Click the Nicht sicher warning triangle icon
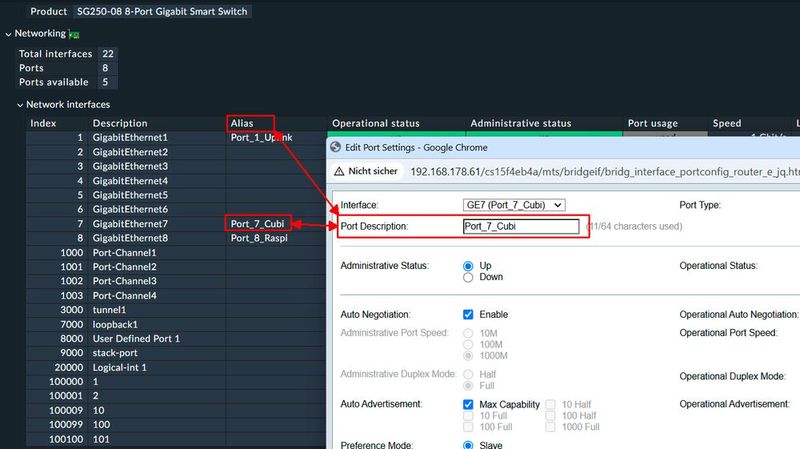The image size is (800, 449). pyautogui.click(x=339, y=171)
